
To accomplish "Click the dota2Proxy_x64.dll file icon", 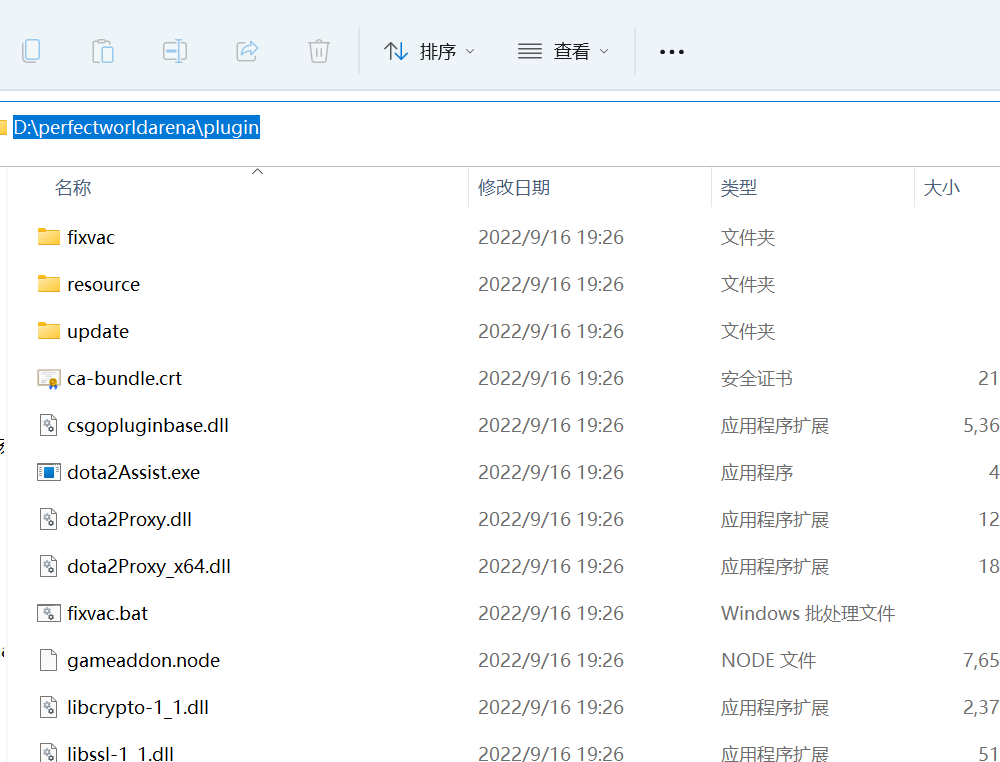I will 48,566.
